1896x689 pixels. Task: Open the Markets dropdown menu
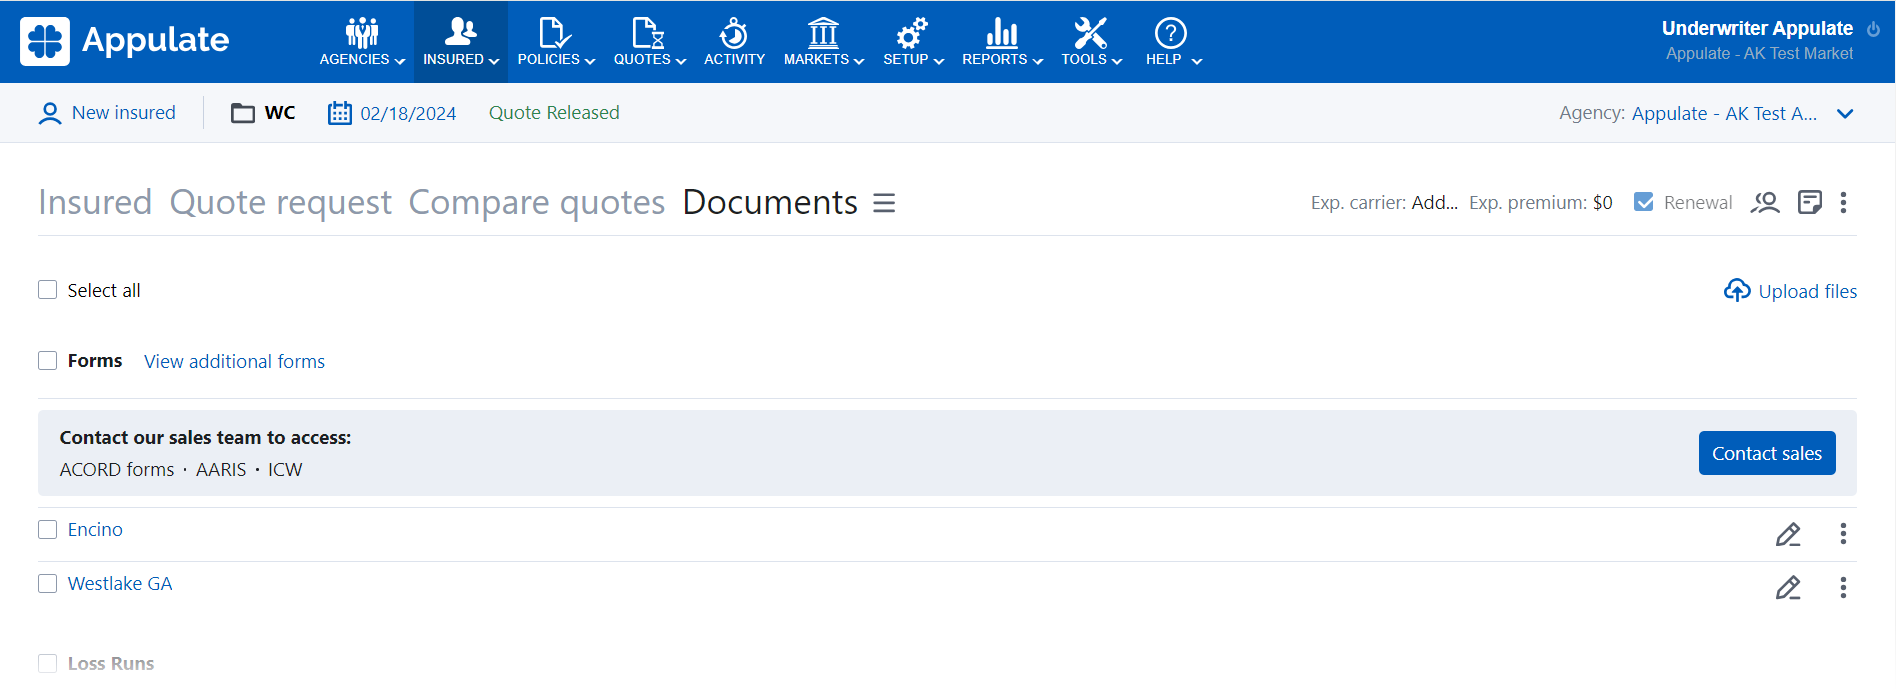point(823,42)
